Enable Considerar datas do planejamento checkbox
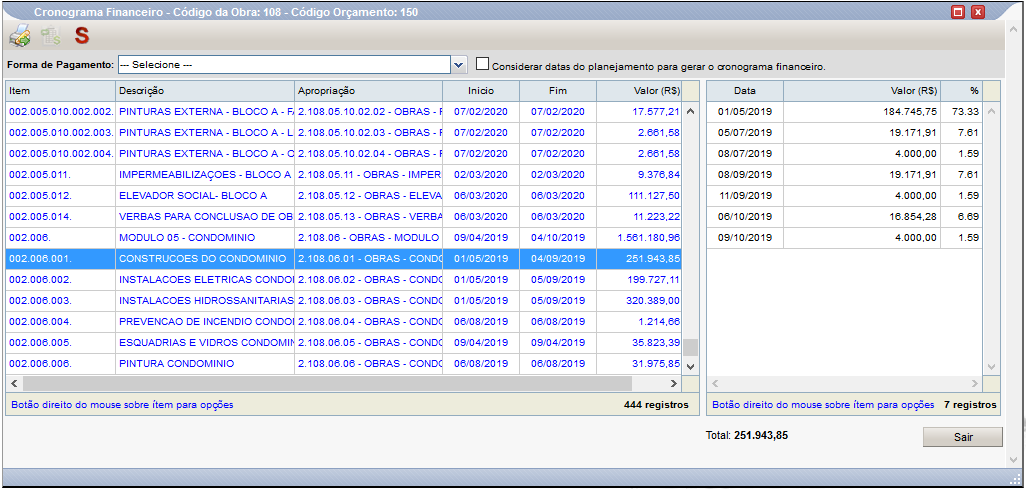This screenshot has height=489, width=1026. coord(482,63)
